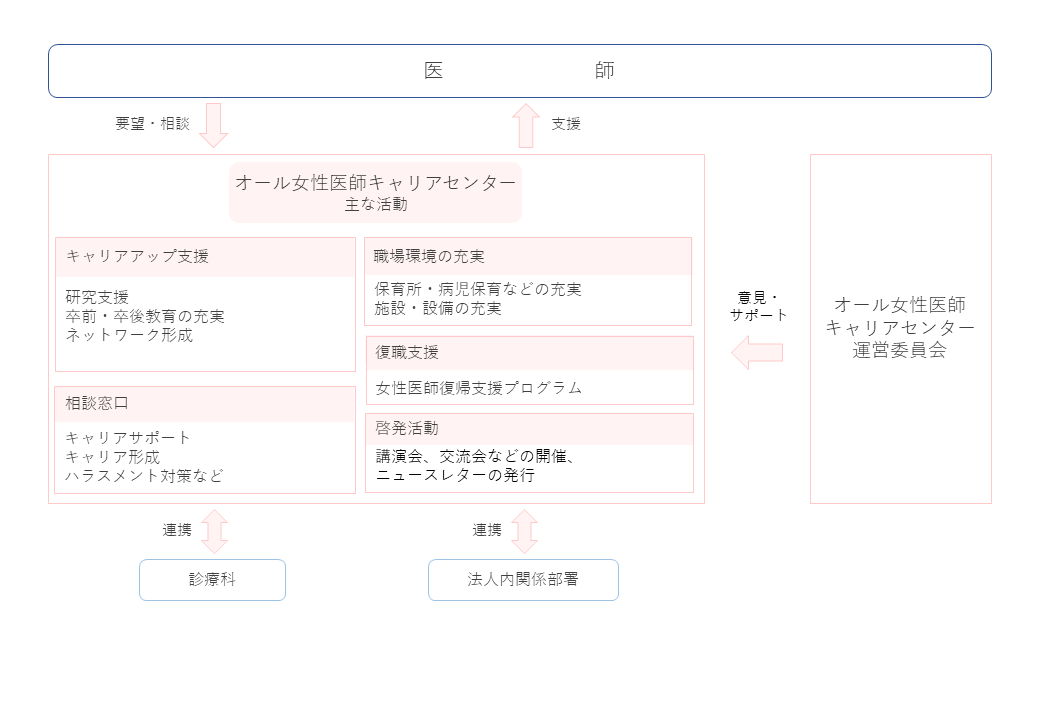The image size is (1040, 720).
Task: Click the オール女性医師キャリアセンター 主な活動 title
Action: [375, 192]
